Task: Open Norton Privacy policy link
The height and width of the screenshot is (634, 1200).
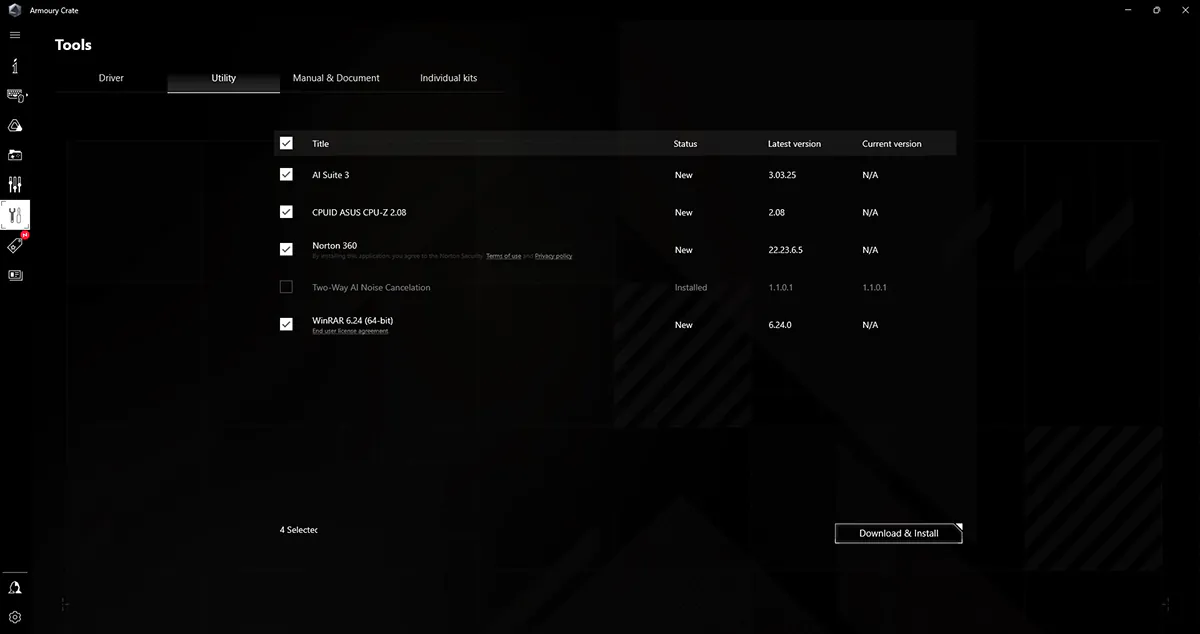Action: click(553, 257)
